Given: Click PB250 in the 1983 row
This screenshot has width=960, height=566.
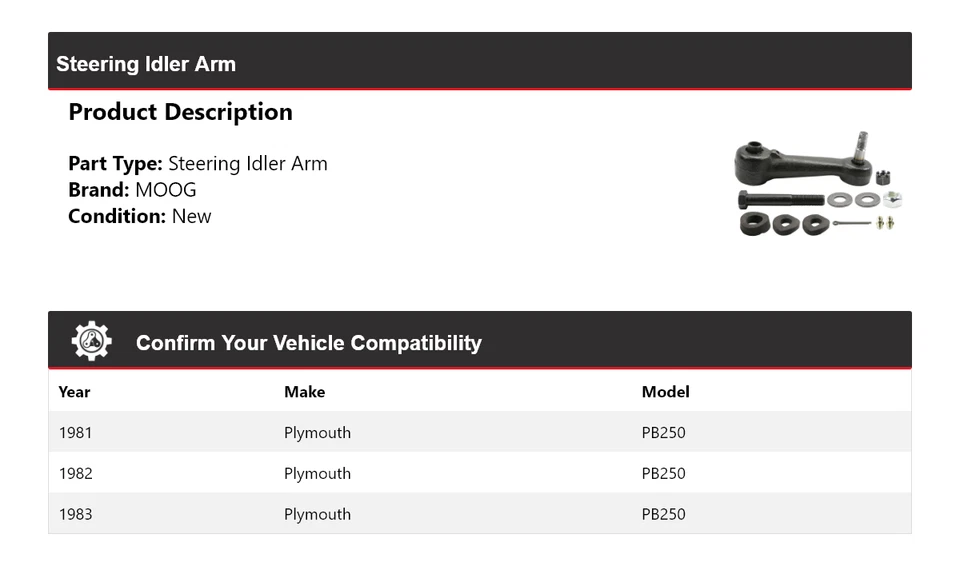Looking at the screenshot, I should click(x=663, y=514).
